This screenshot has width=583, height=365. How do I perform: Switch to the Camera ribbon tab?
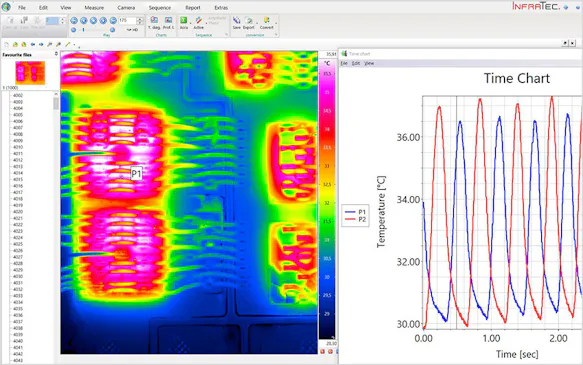(126, 7)
